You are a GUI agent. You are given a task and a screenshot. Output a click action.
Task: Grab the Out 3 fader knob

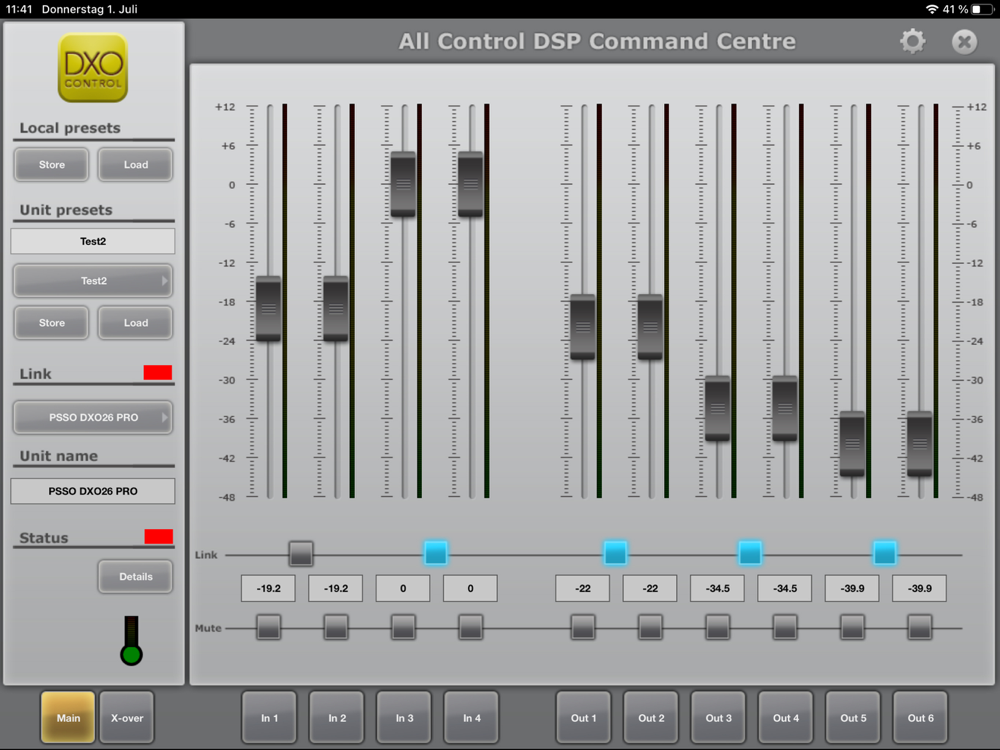(717, 409)
